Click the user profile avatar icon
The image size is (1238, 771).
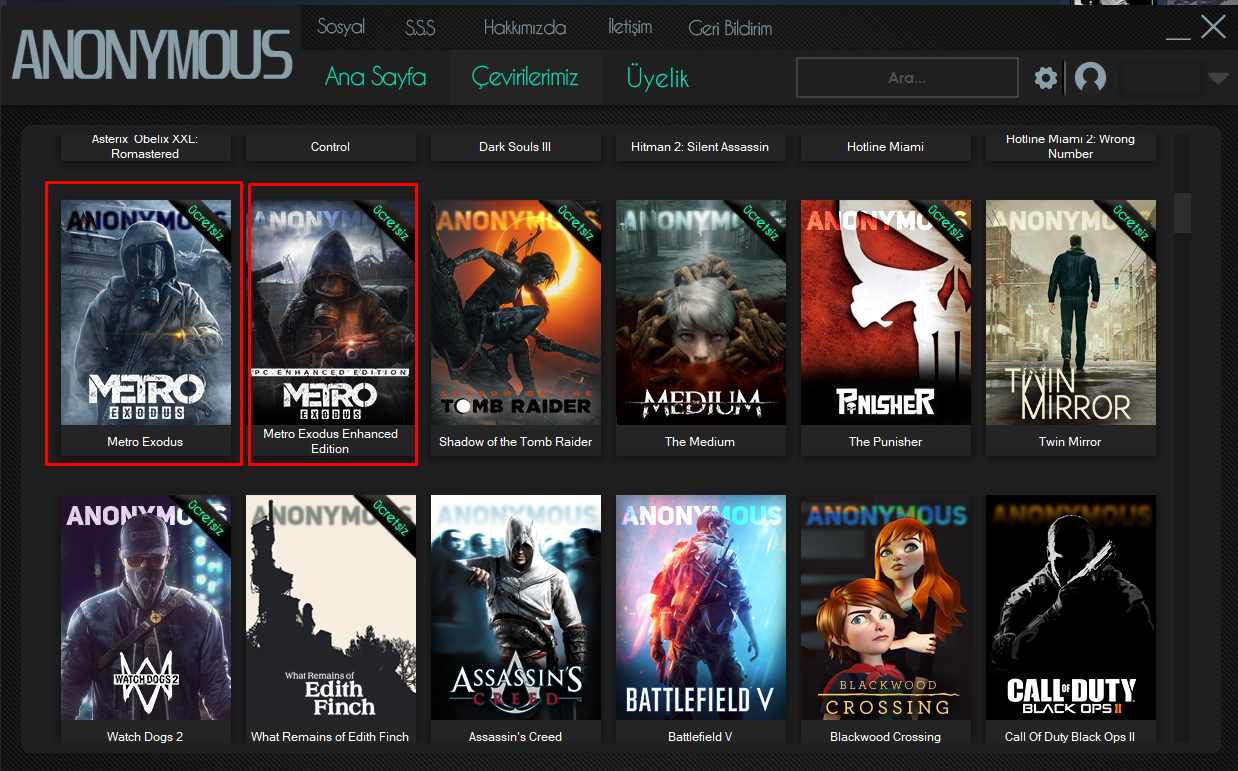[x=1090, y=77]
